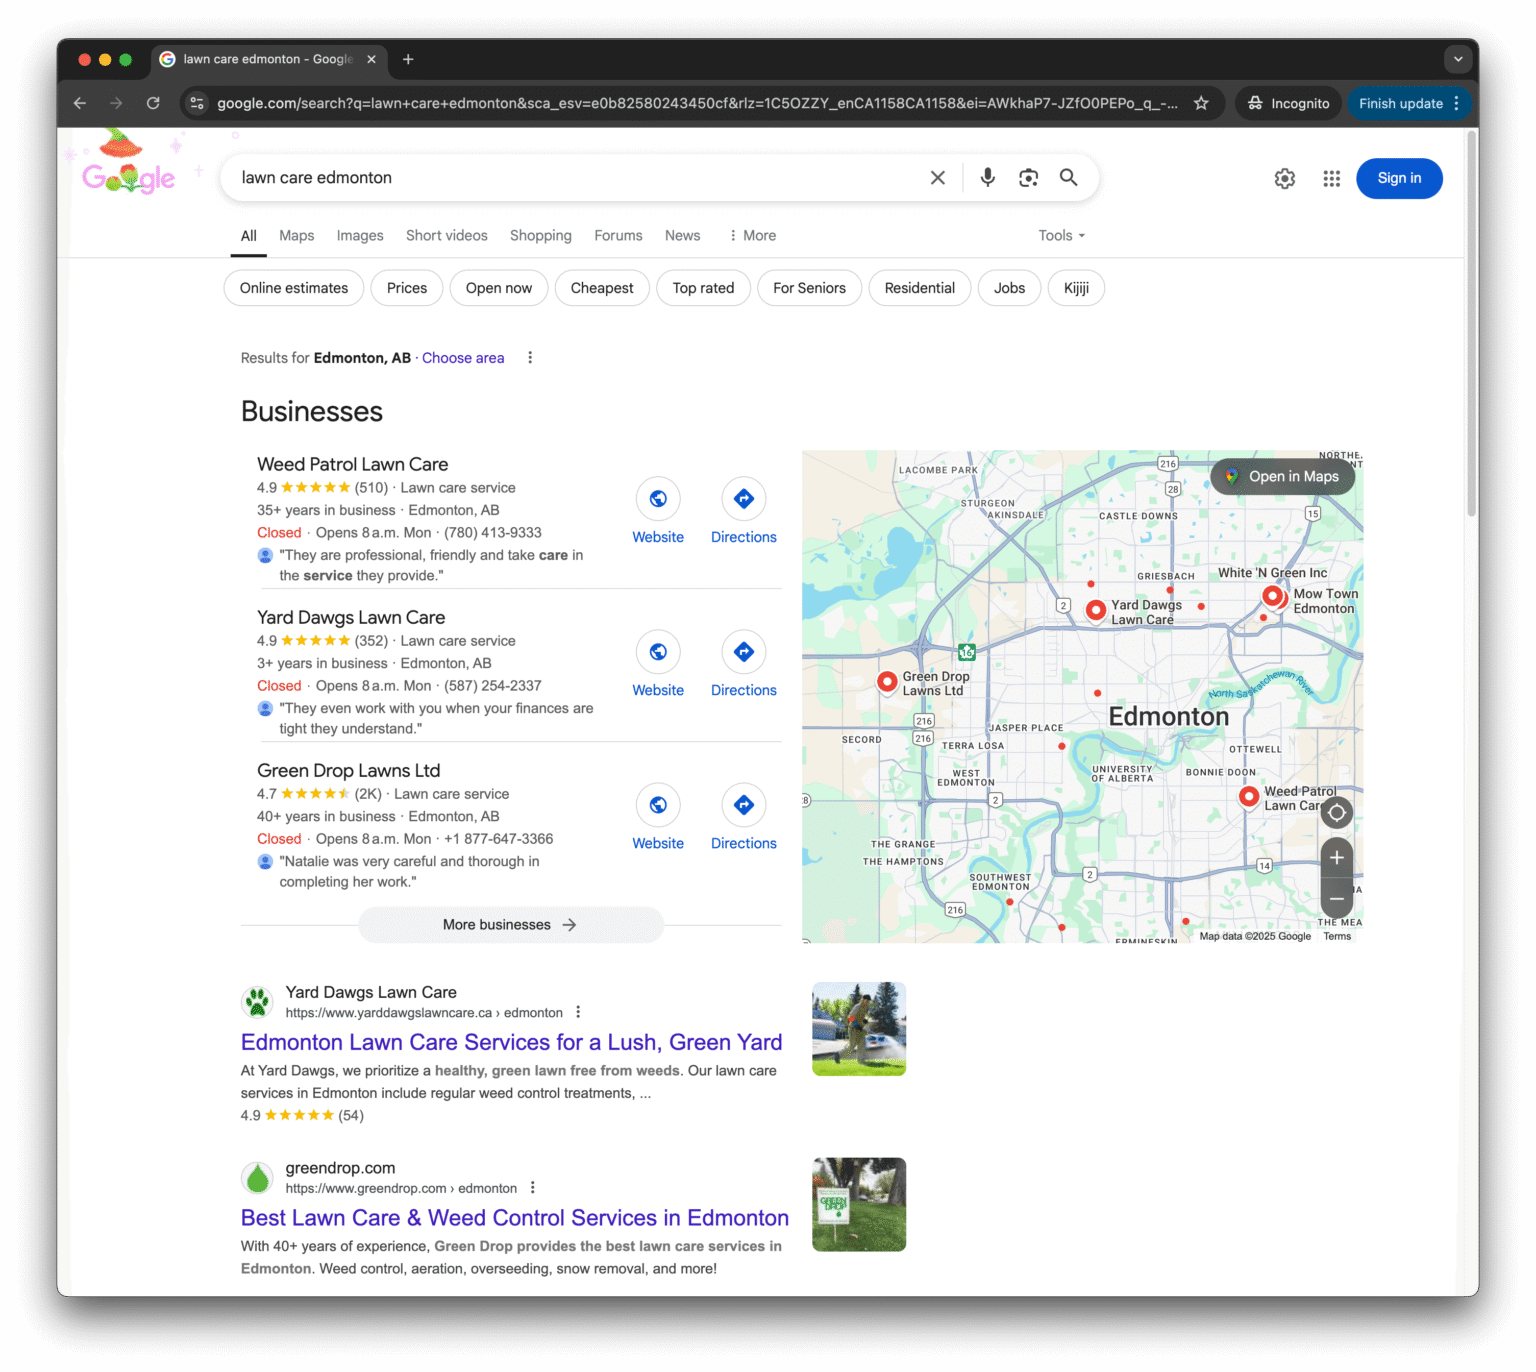1536x1372 pixels.
Task: Click the Green Drop result thumbnail image
Action: 858,1204
